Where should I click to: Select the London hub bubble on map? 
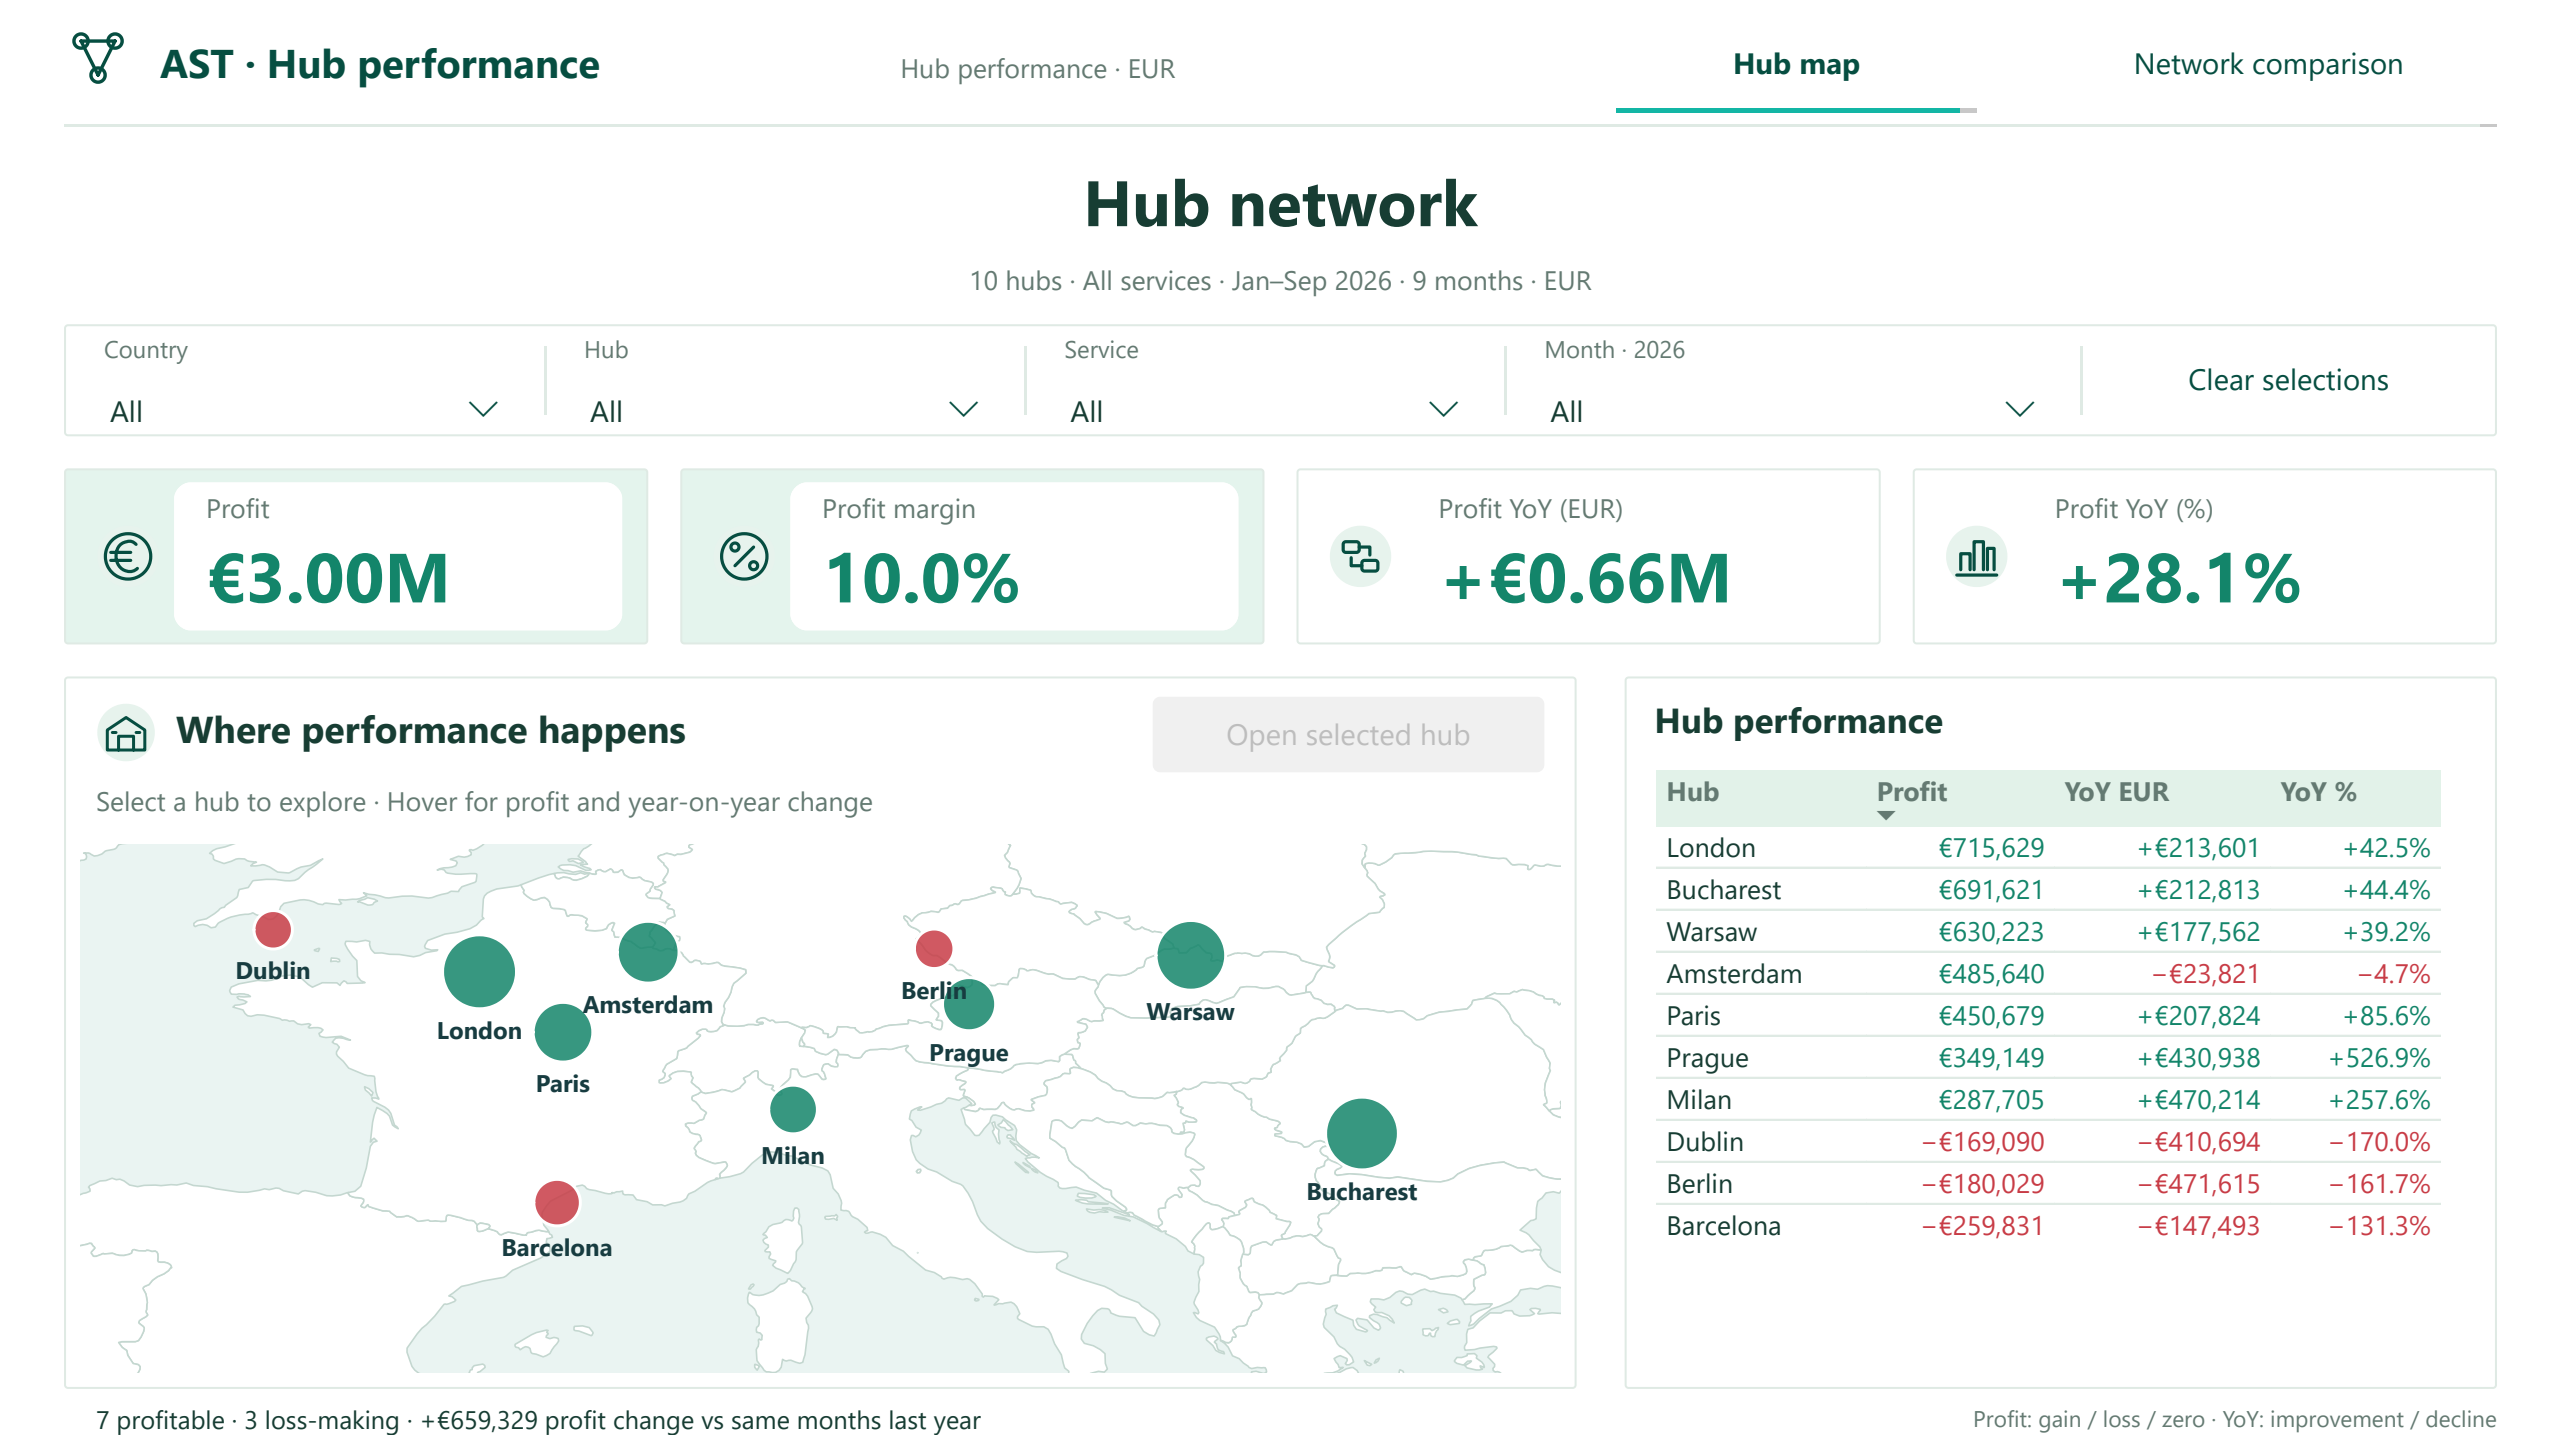[479, 971]
